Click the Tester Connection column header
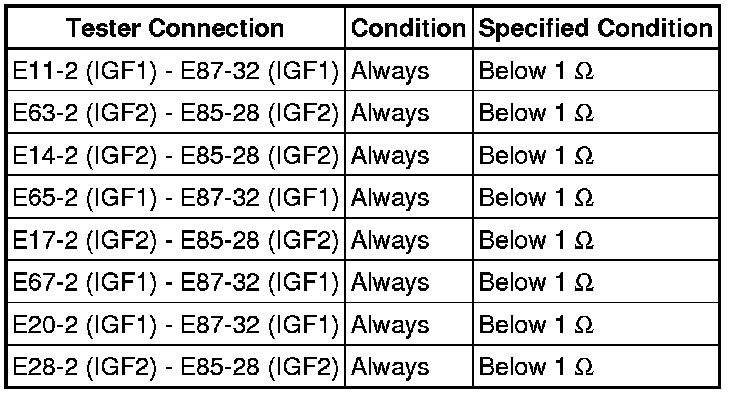The height and width of the screenshot is (394, 752). [176, 28]
